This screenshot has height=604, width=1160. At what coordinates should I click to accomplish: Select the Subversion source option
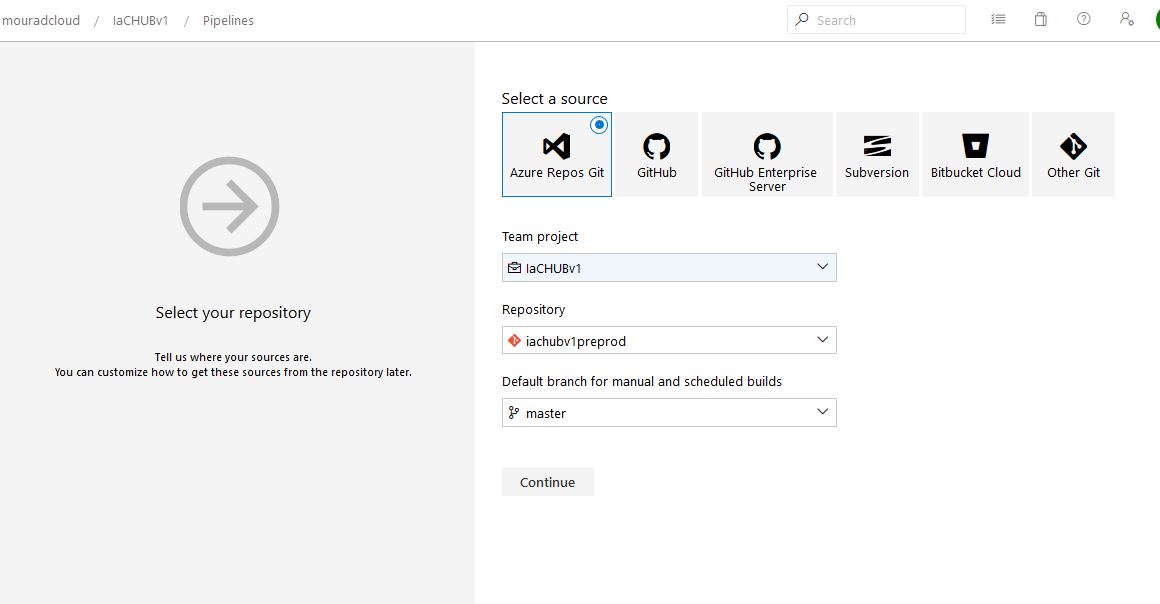(876, 154)
